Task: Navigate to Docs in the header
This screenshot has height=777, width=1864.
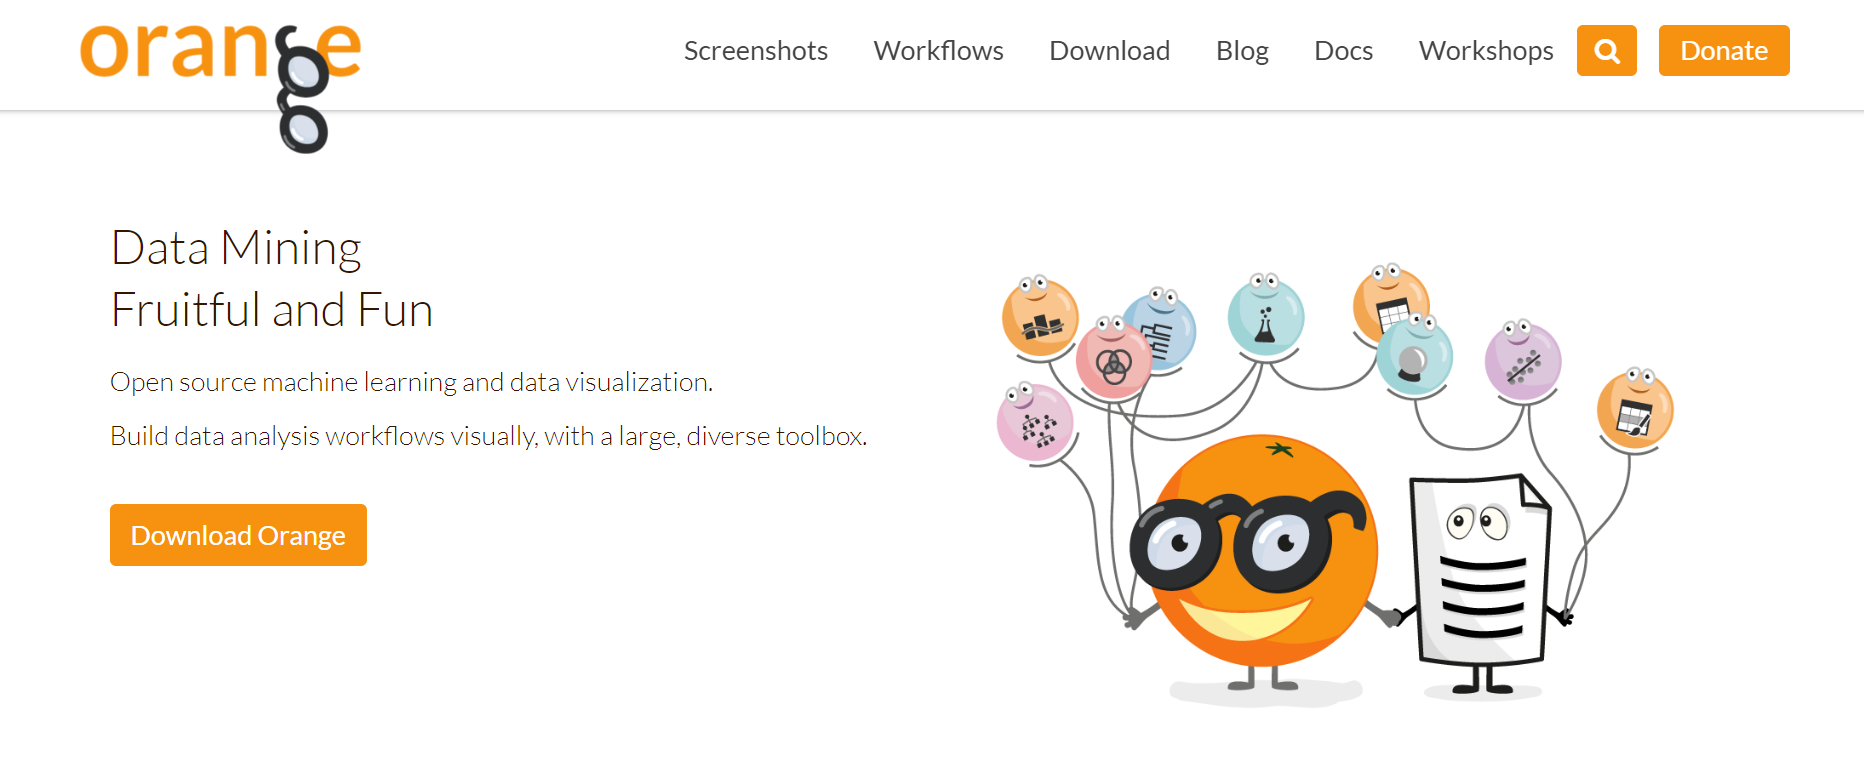Action: (1343, 51)
